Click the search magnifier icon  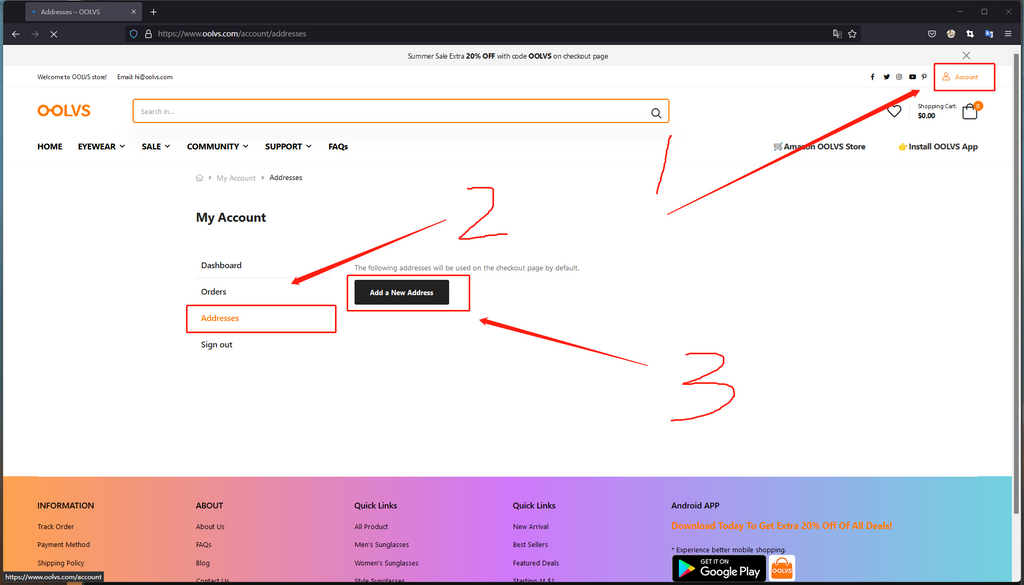coord(656,112)
